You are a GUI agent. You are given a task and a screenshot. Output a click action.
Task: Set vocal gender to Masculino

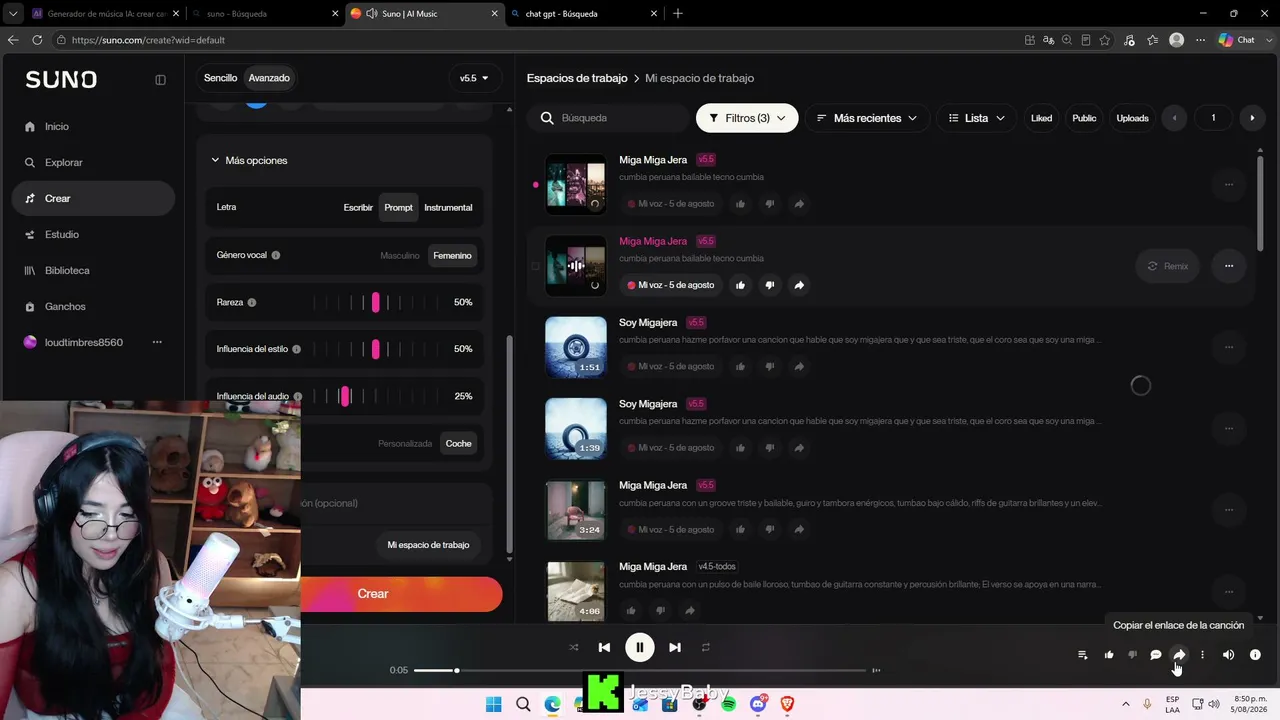pyautogui.click(x=400, y=256)
